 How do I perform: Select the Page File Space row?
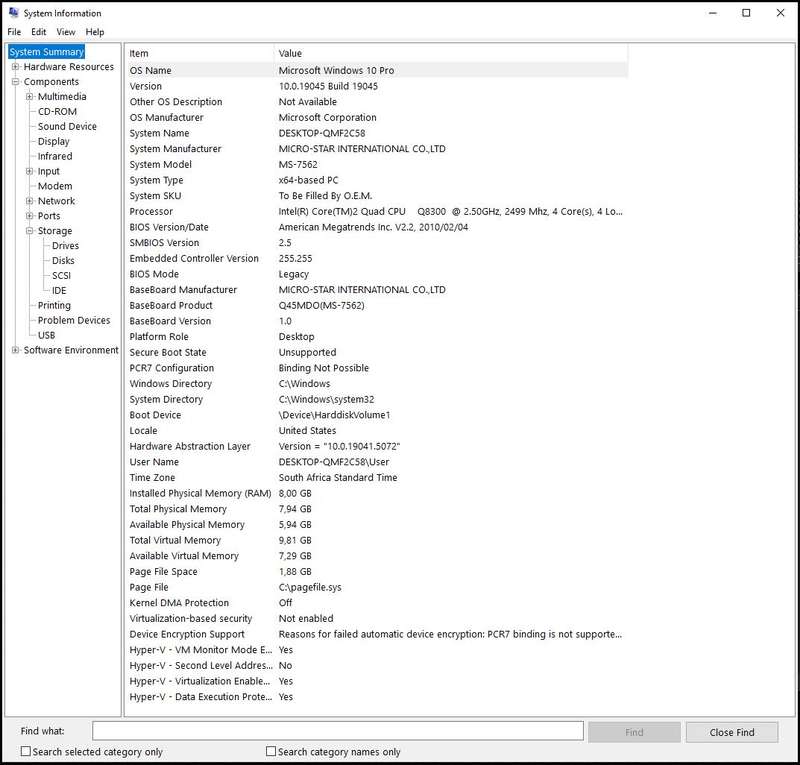point(377,571)
